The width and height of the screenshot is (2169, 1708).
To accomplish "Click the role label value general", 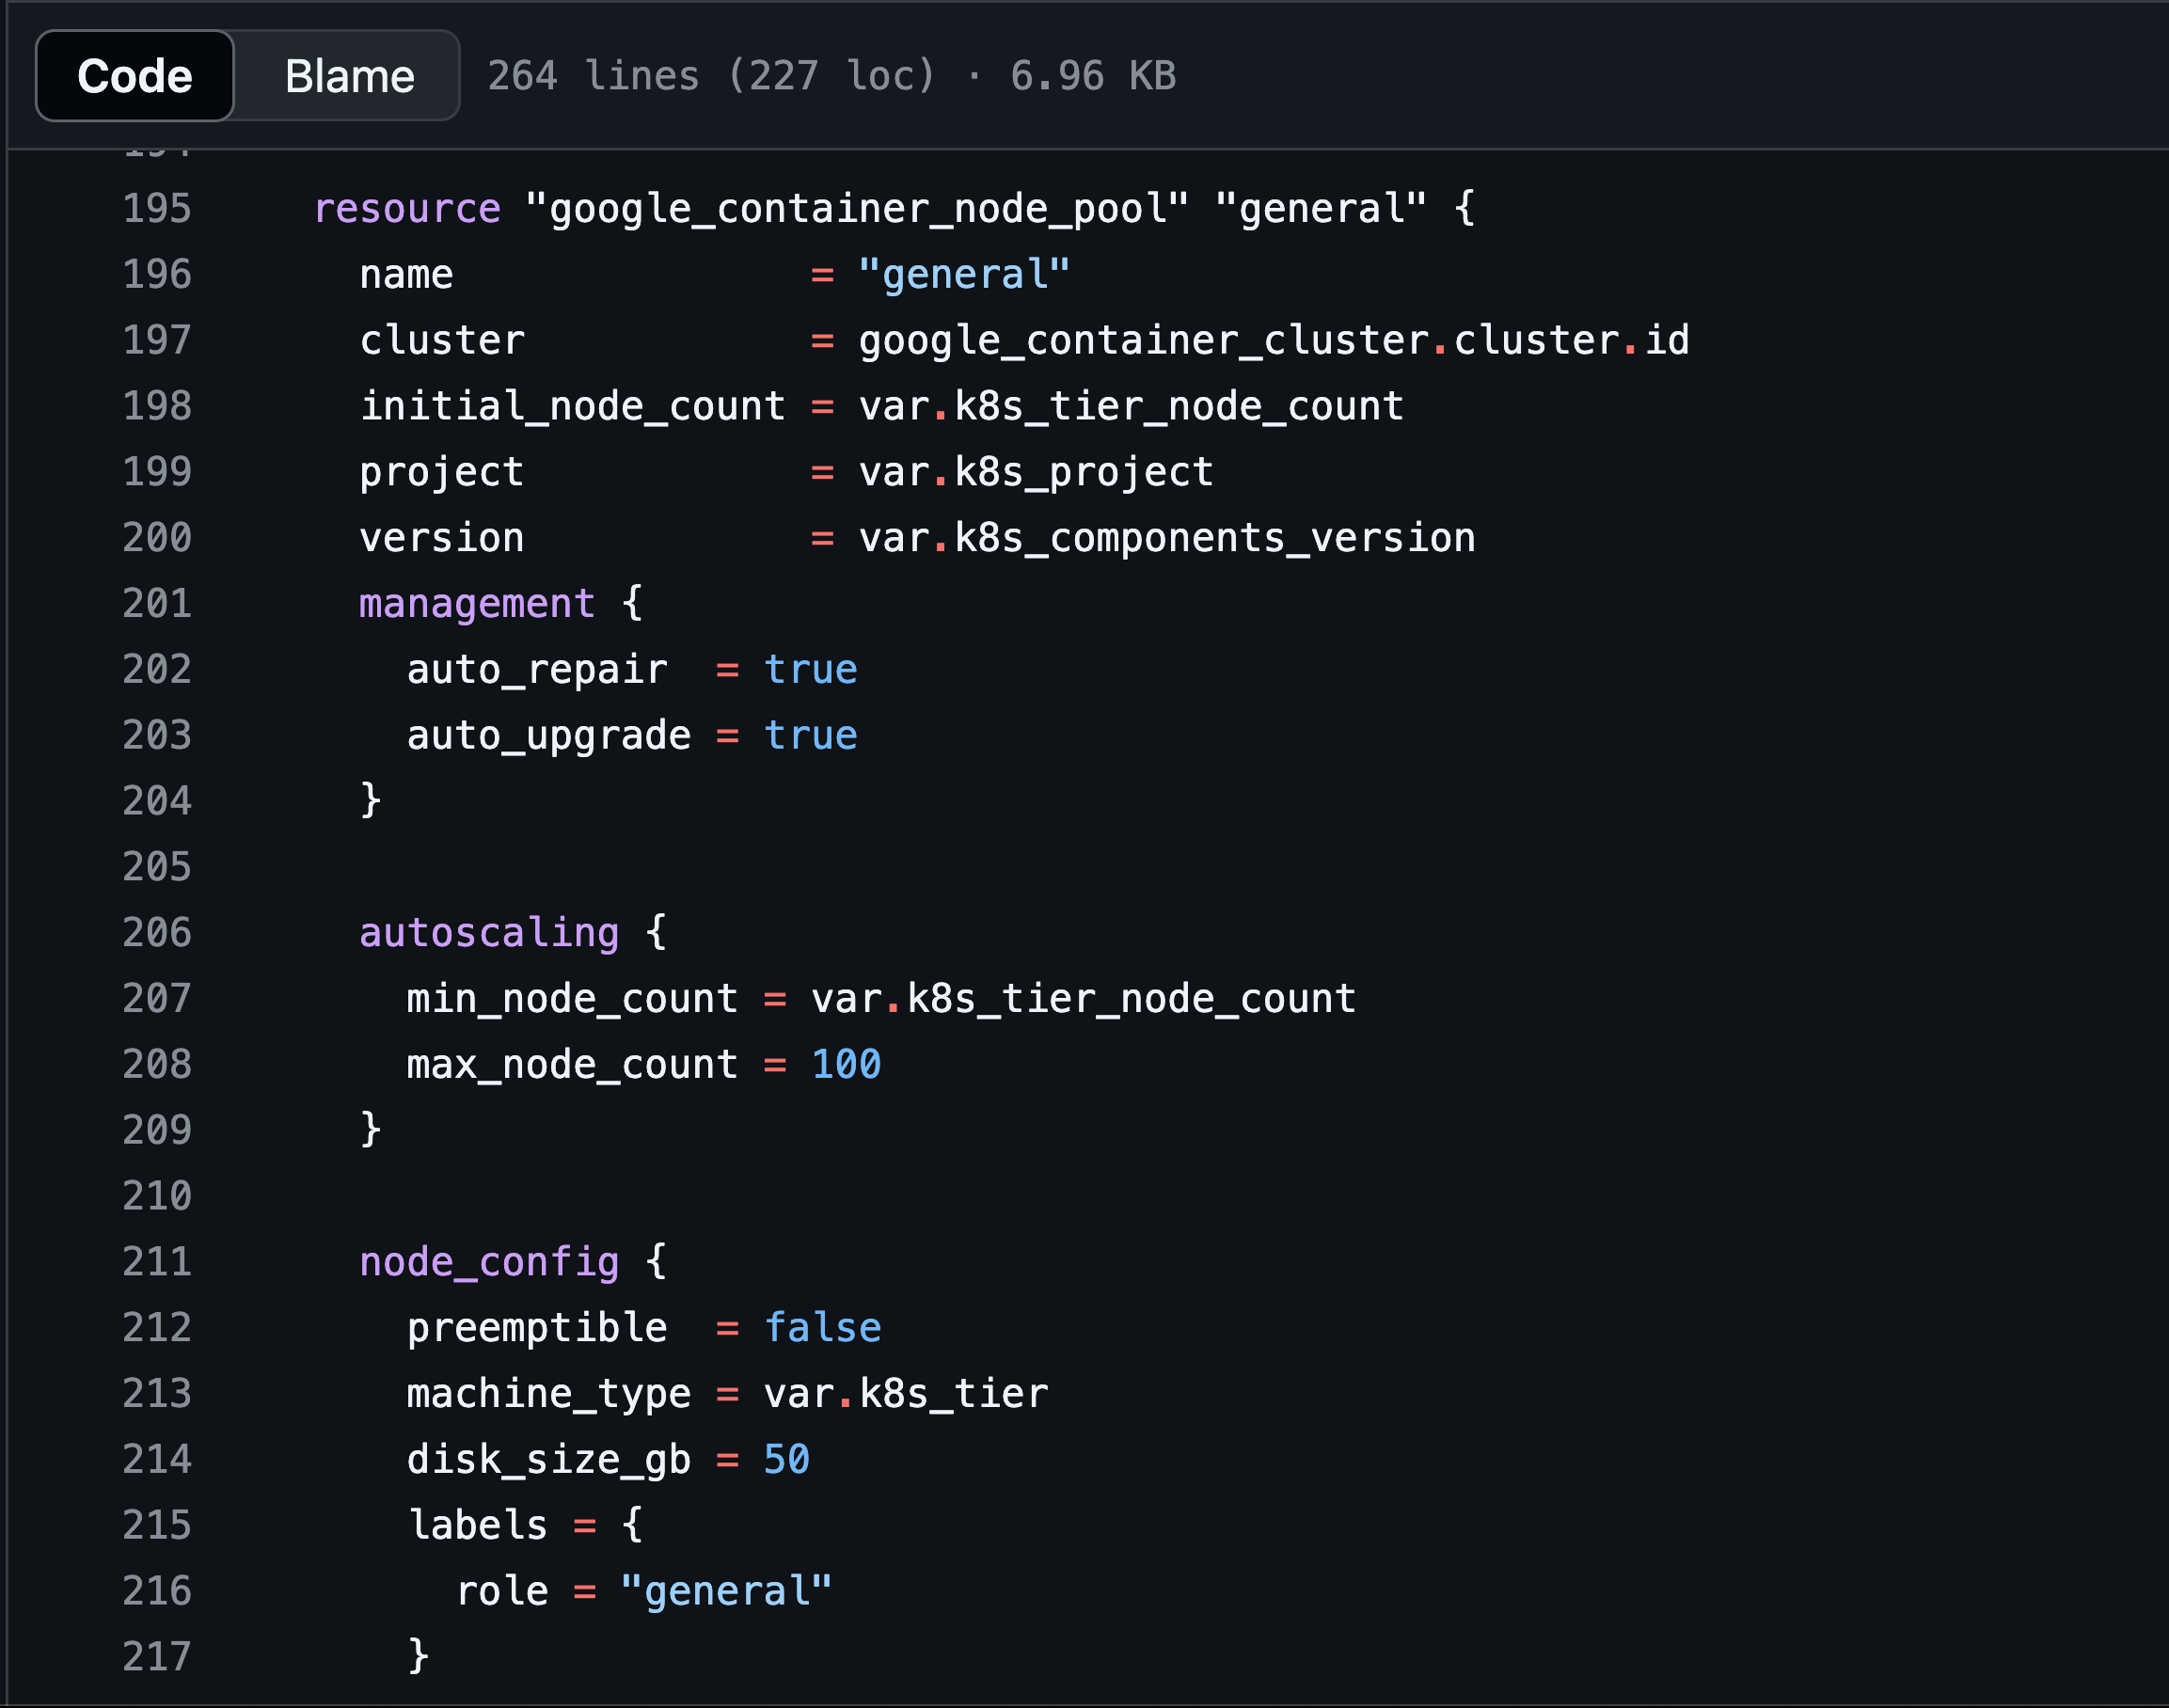I will click(727, 1590).
